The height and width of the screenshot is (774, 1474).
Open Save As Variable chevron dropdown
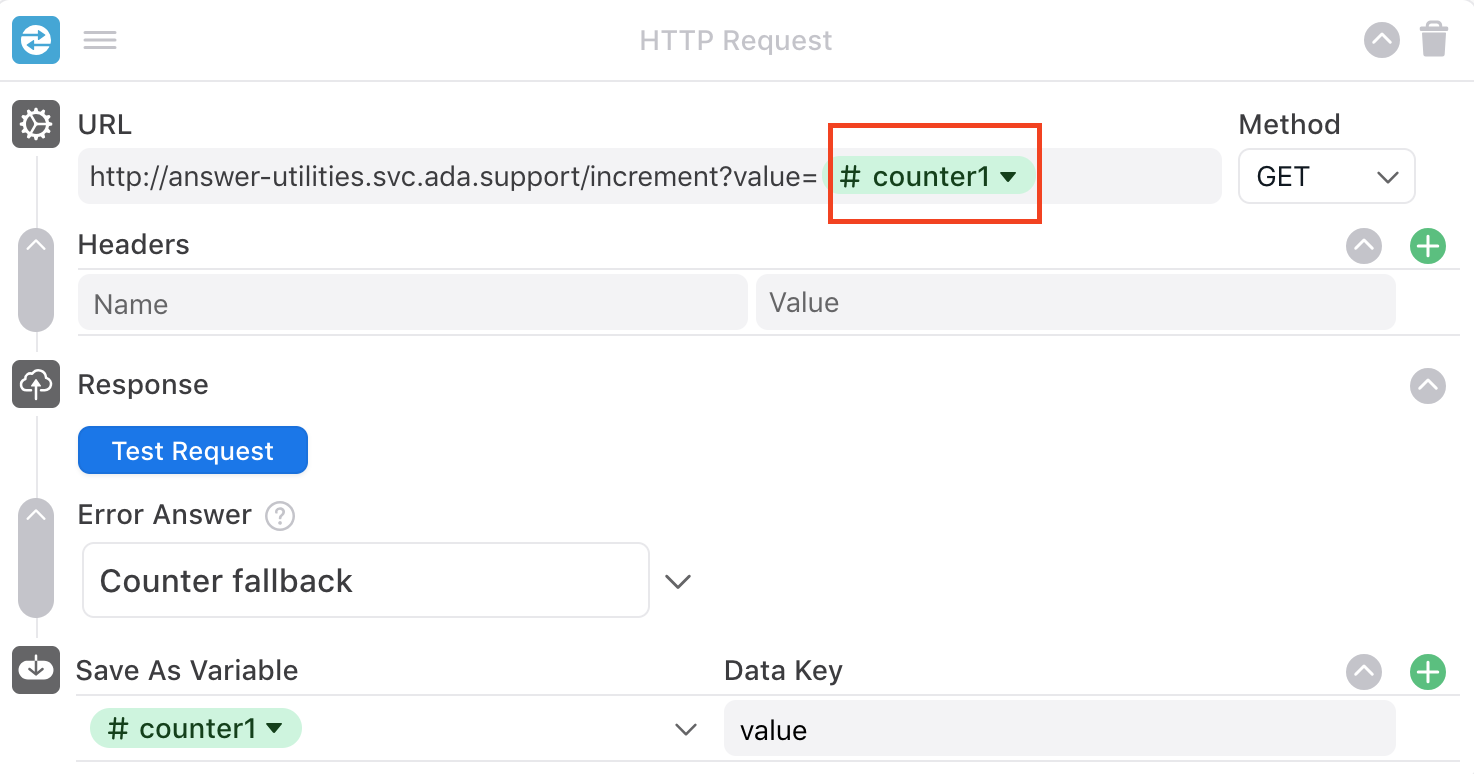pos(685,729)
